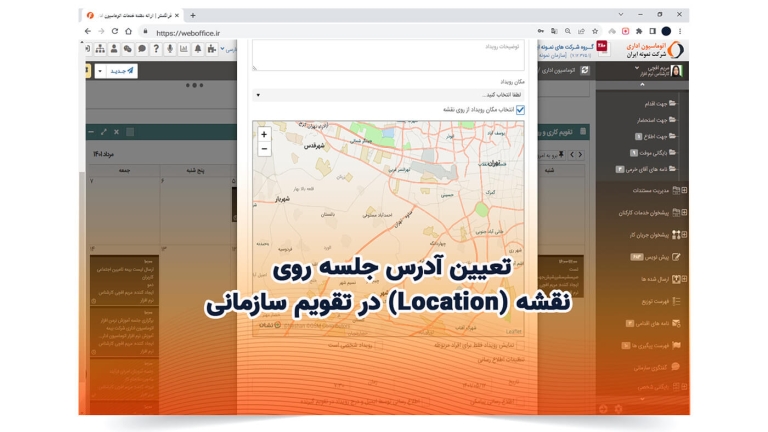Click the refresh icon next to اتوماسیون اداری
Viewport: 768px width, 432px height.
point(585,70)
